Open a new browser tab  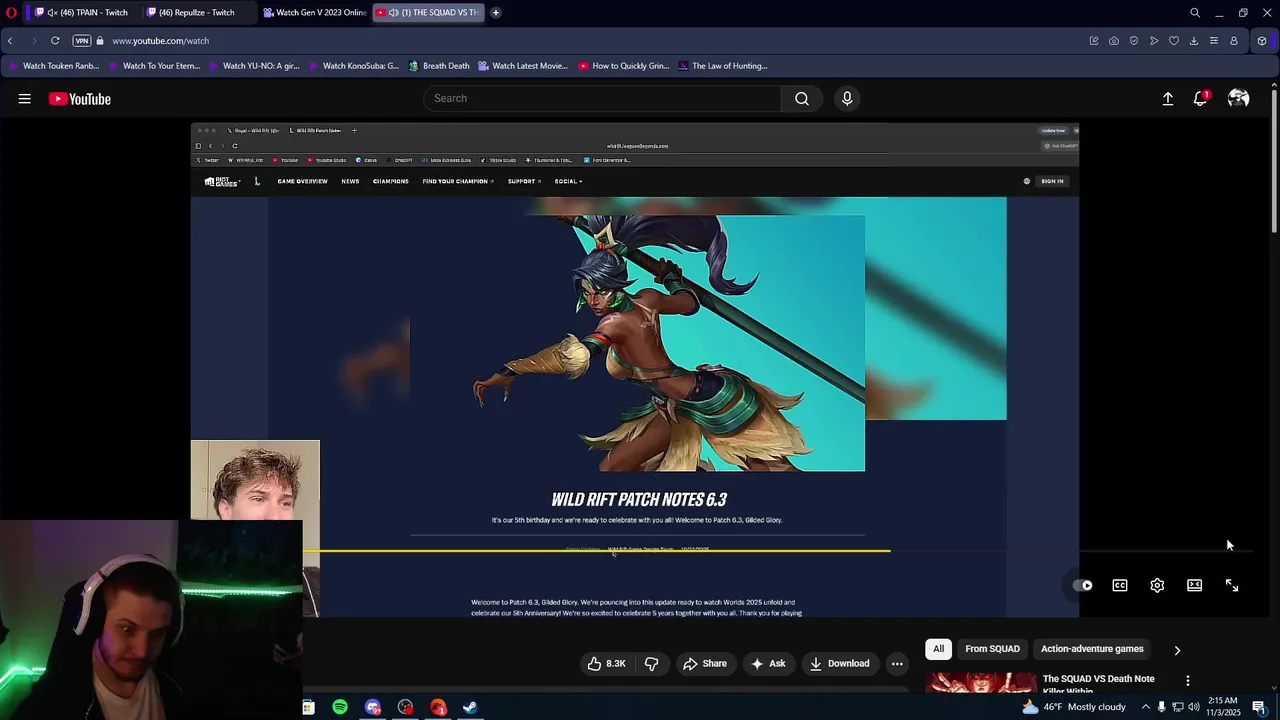coord(495,12)
